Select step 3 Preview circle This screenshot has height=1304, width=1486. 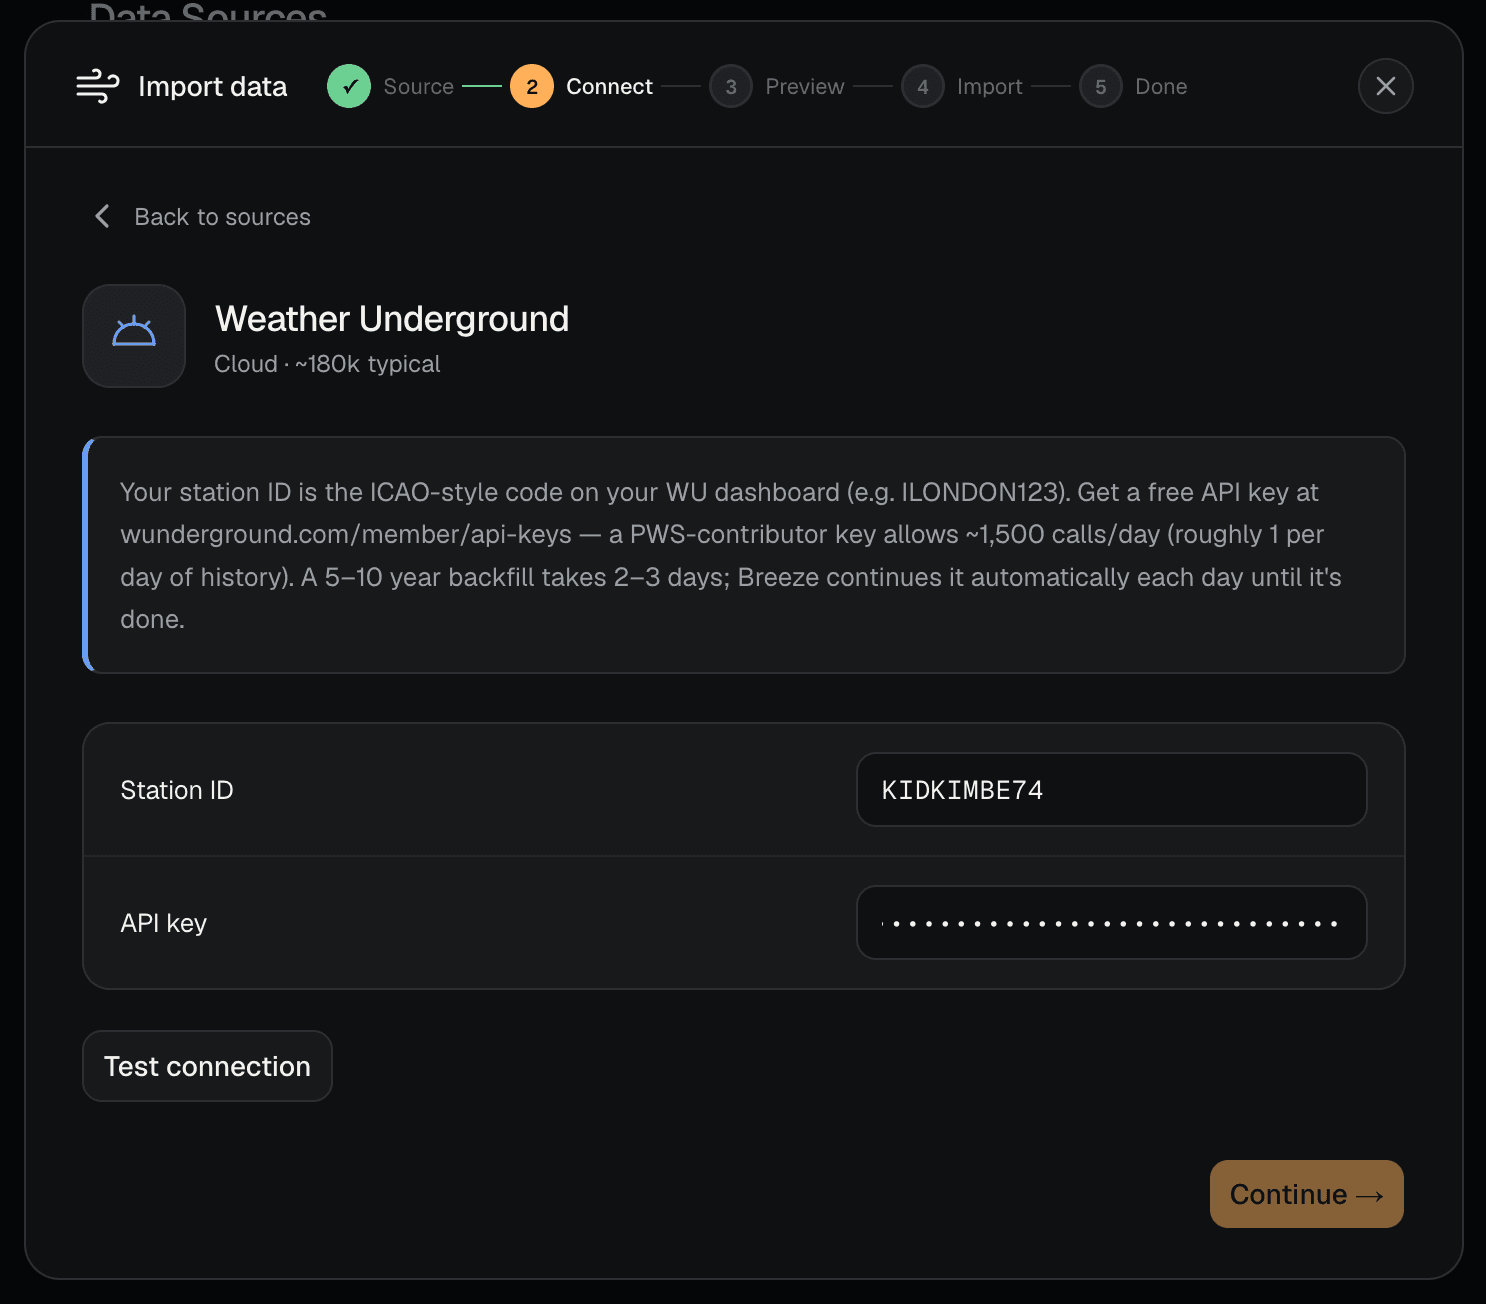731,86
